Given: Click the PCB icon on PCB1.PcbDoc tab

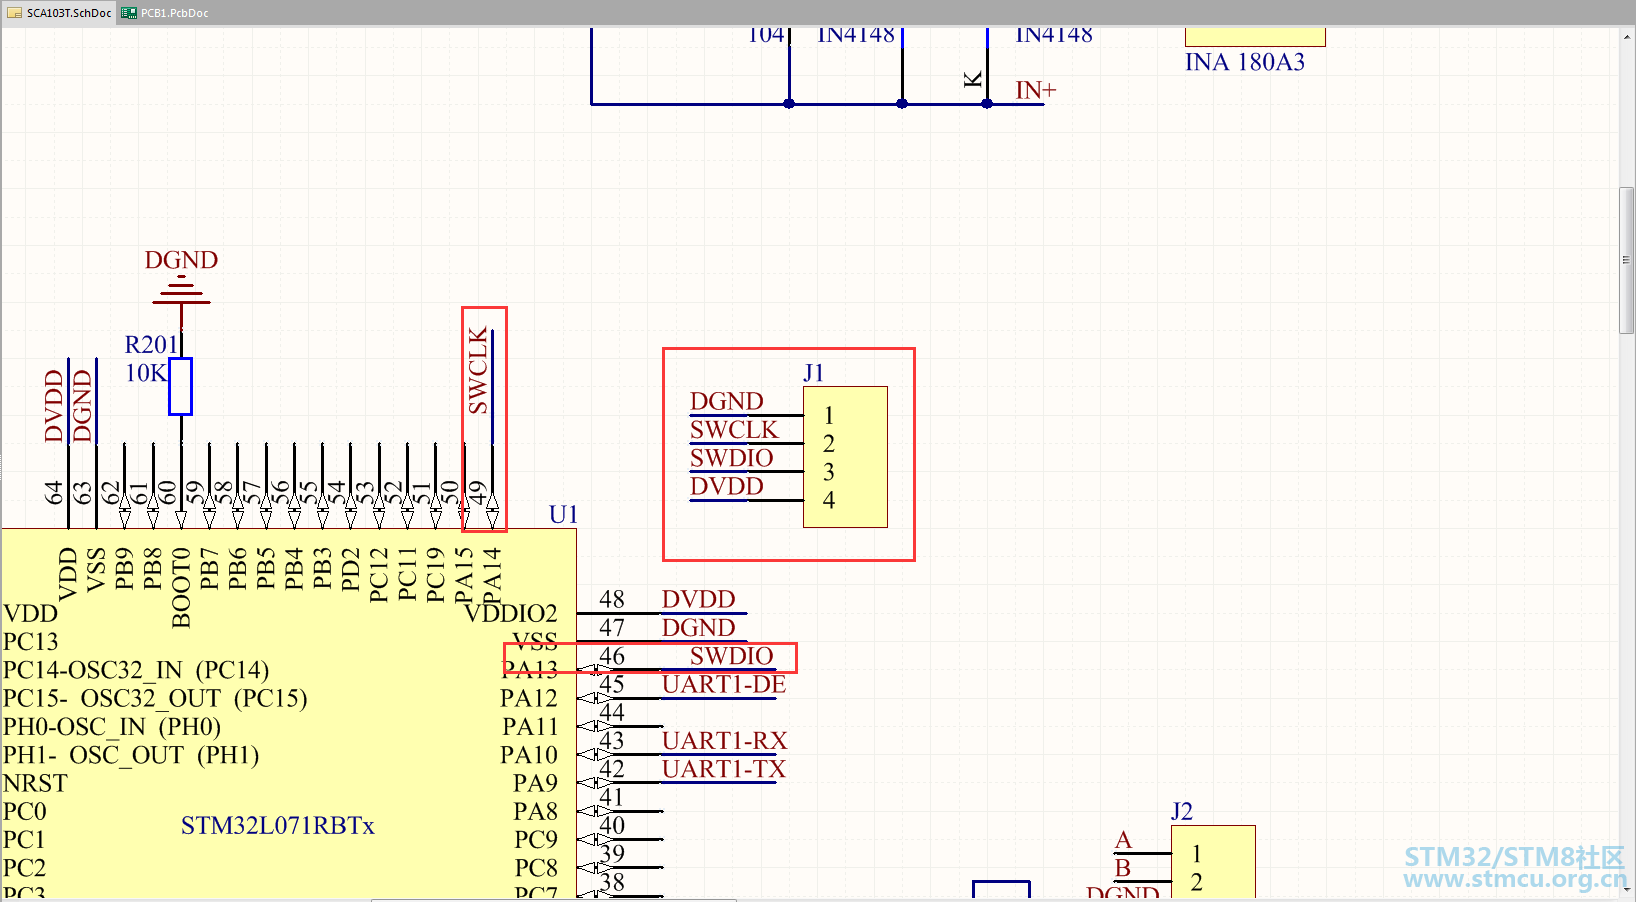Looking at the screenshot, I should pyautogui.click(x=129, y=13).
